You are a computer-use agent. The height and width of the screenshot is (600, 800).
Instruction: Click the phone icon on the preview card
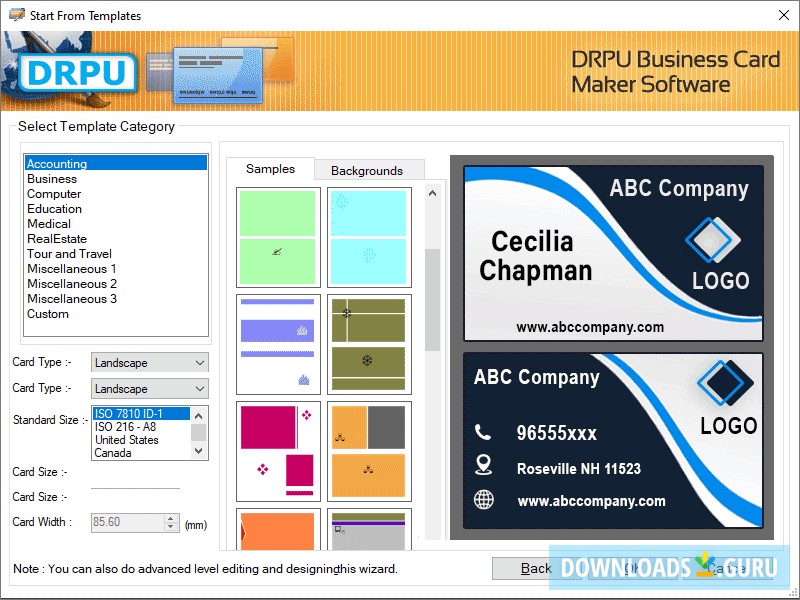(x=482, y=434)
